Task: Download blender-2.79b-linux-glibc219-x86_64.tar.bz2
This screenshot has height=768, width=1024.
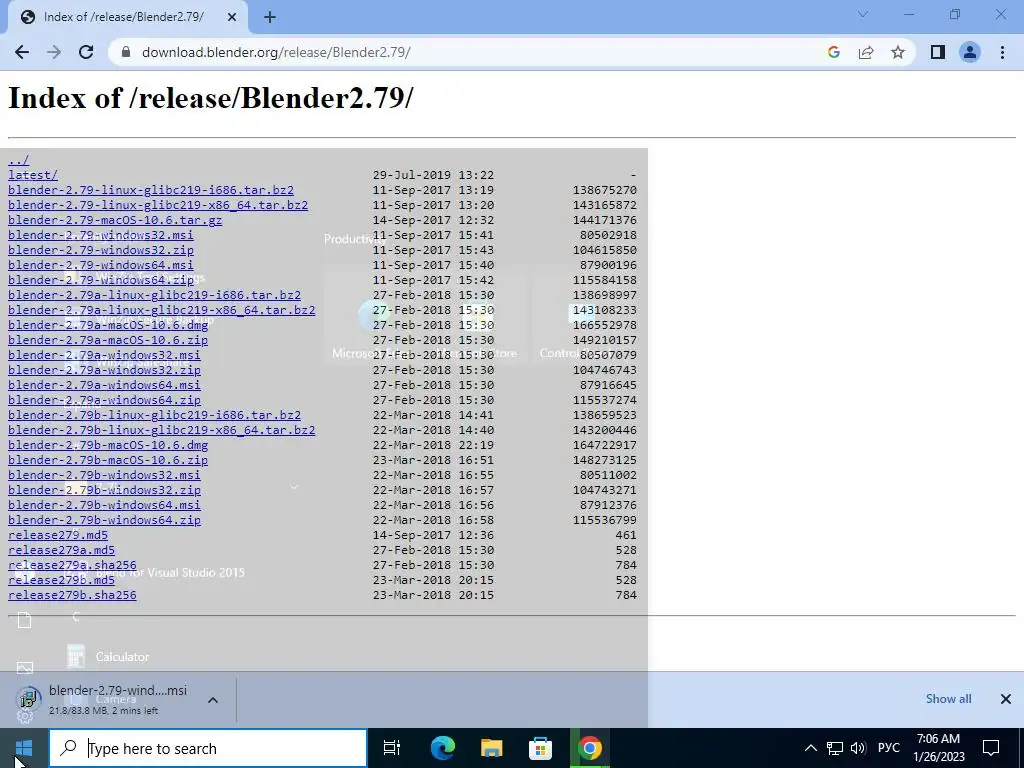Action: pyautogui.click(x=161, y=430)
